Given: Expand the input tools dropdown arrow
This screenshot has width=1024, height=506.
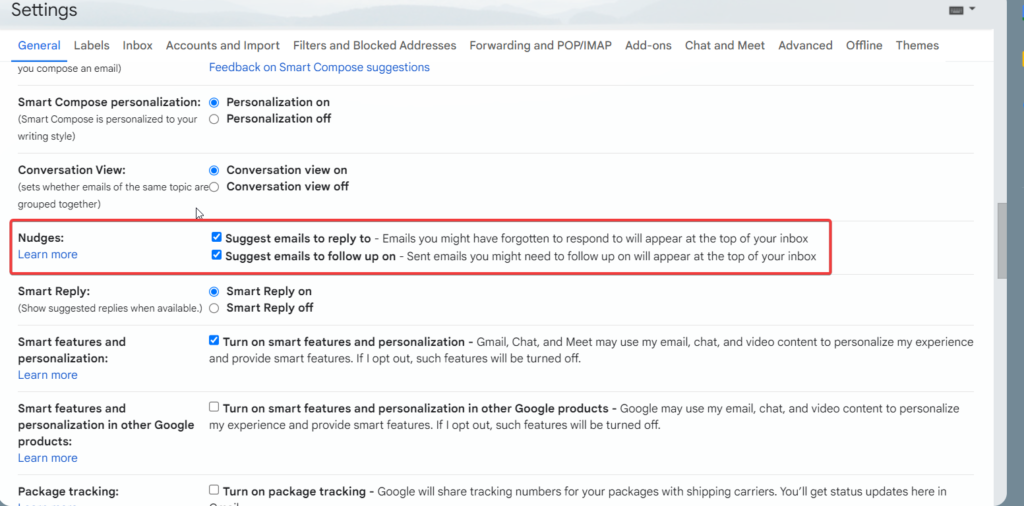Looking at the screenshot, I should (x=972, y=9).
